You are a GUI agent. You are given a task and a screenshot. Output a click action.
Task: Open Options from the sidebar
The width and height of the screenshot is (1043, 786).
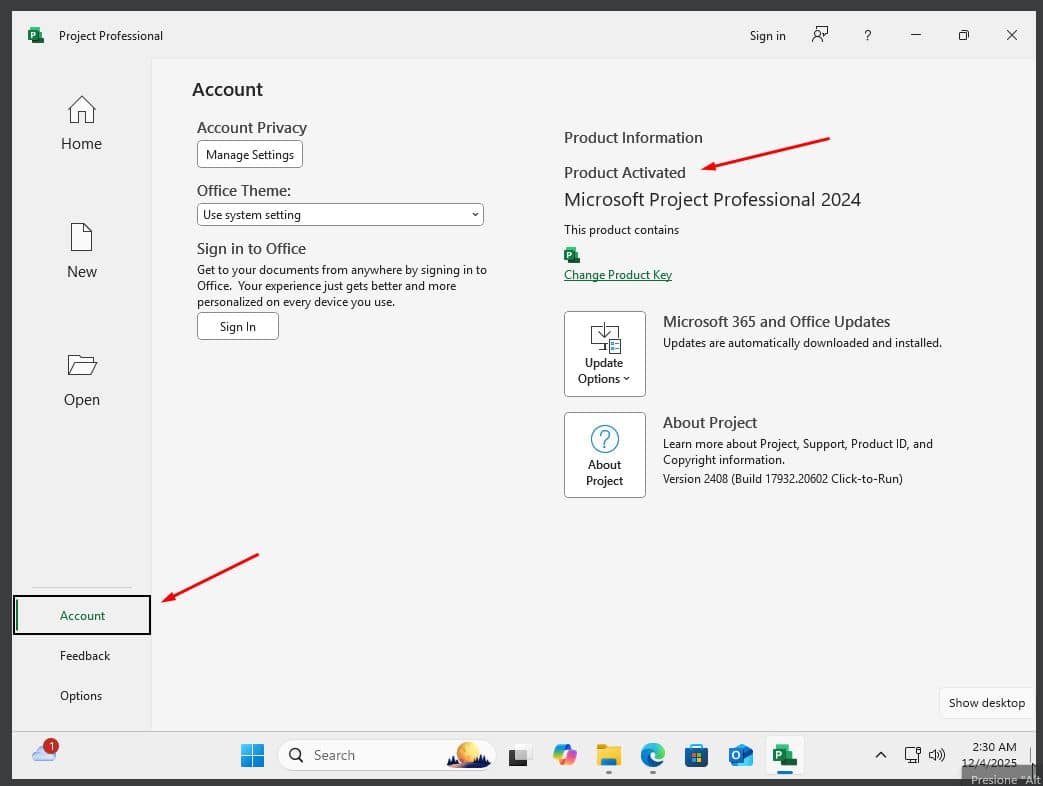81,696
